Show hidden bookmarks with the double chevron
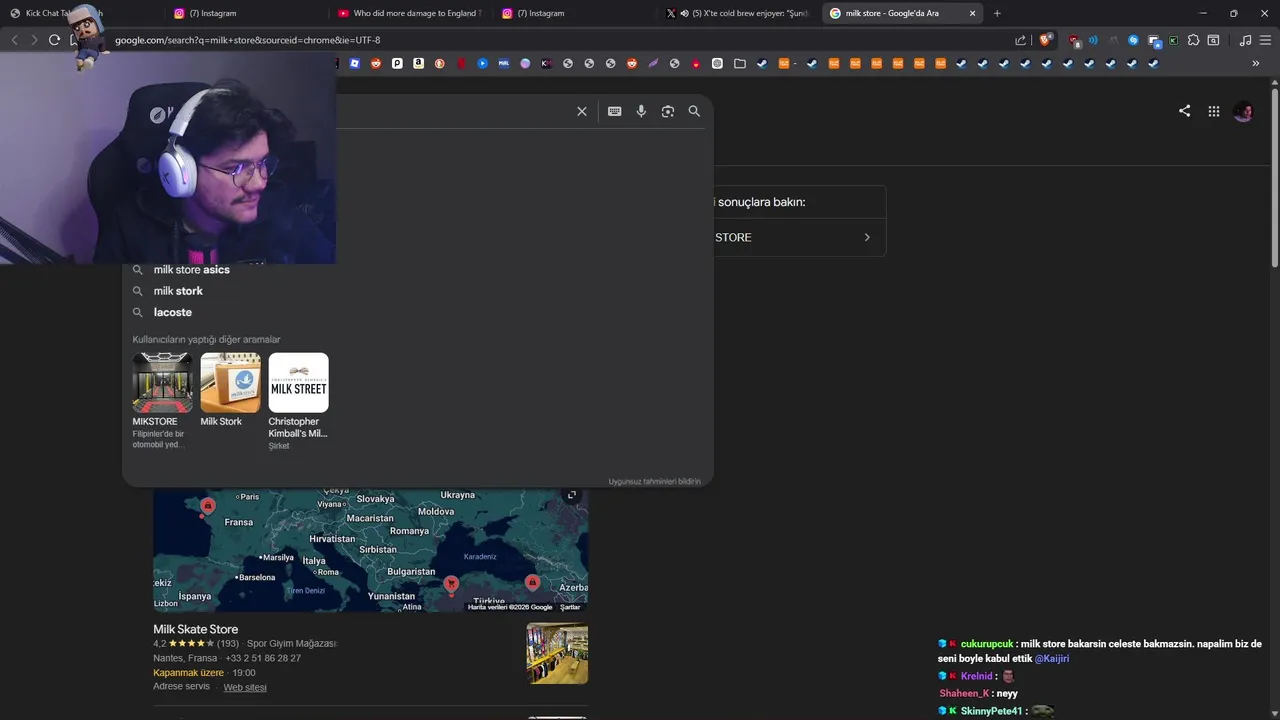This screenshot has height=720, width=1280. 1256,63
